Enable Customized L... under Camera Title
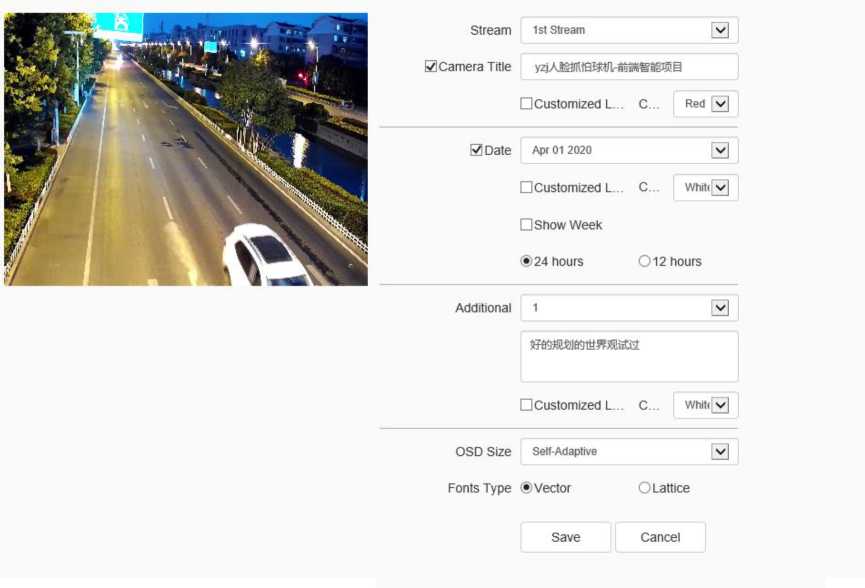The width and height of the screenshot is (865, 588). click(x=527, y=104)
